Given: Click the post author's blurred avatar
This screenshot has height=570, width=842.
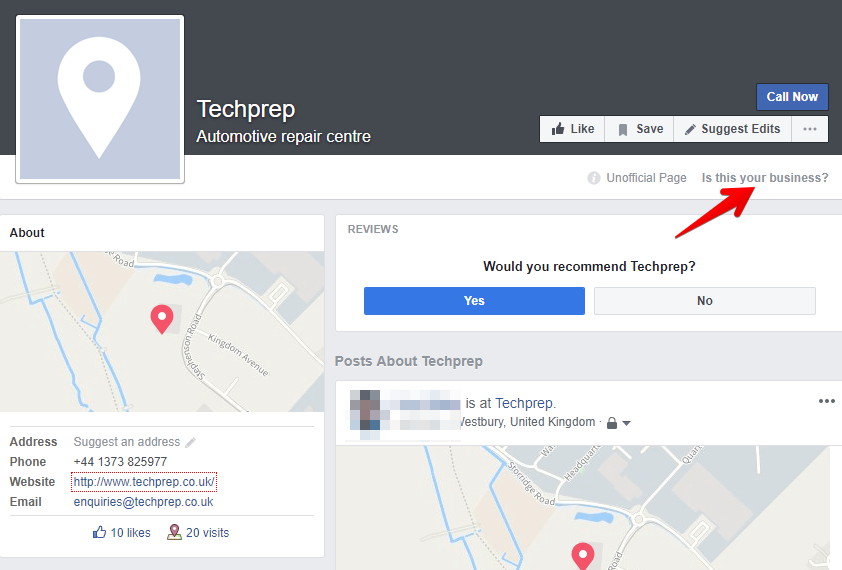Looking at the screenshot, I should pos(365,410).
